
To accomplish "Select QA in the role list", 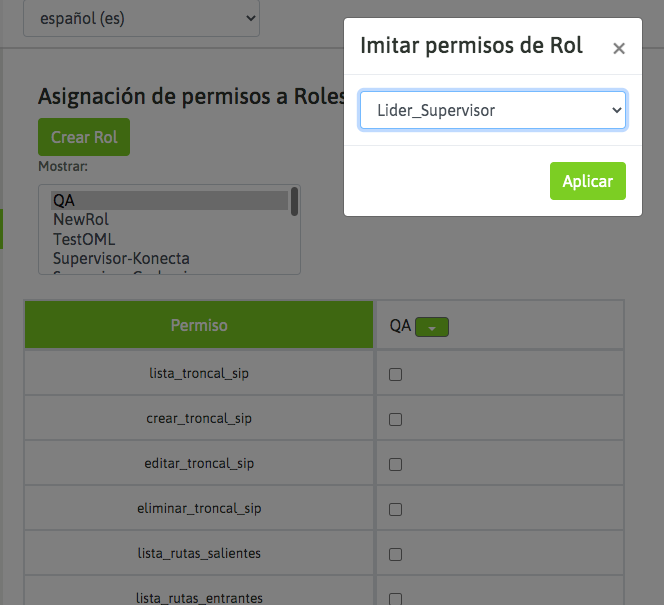I will 64,201.
